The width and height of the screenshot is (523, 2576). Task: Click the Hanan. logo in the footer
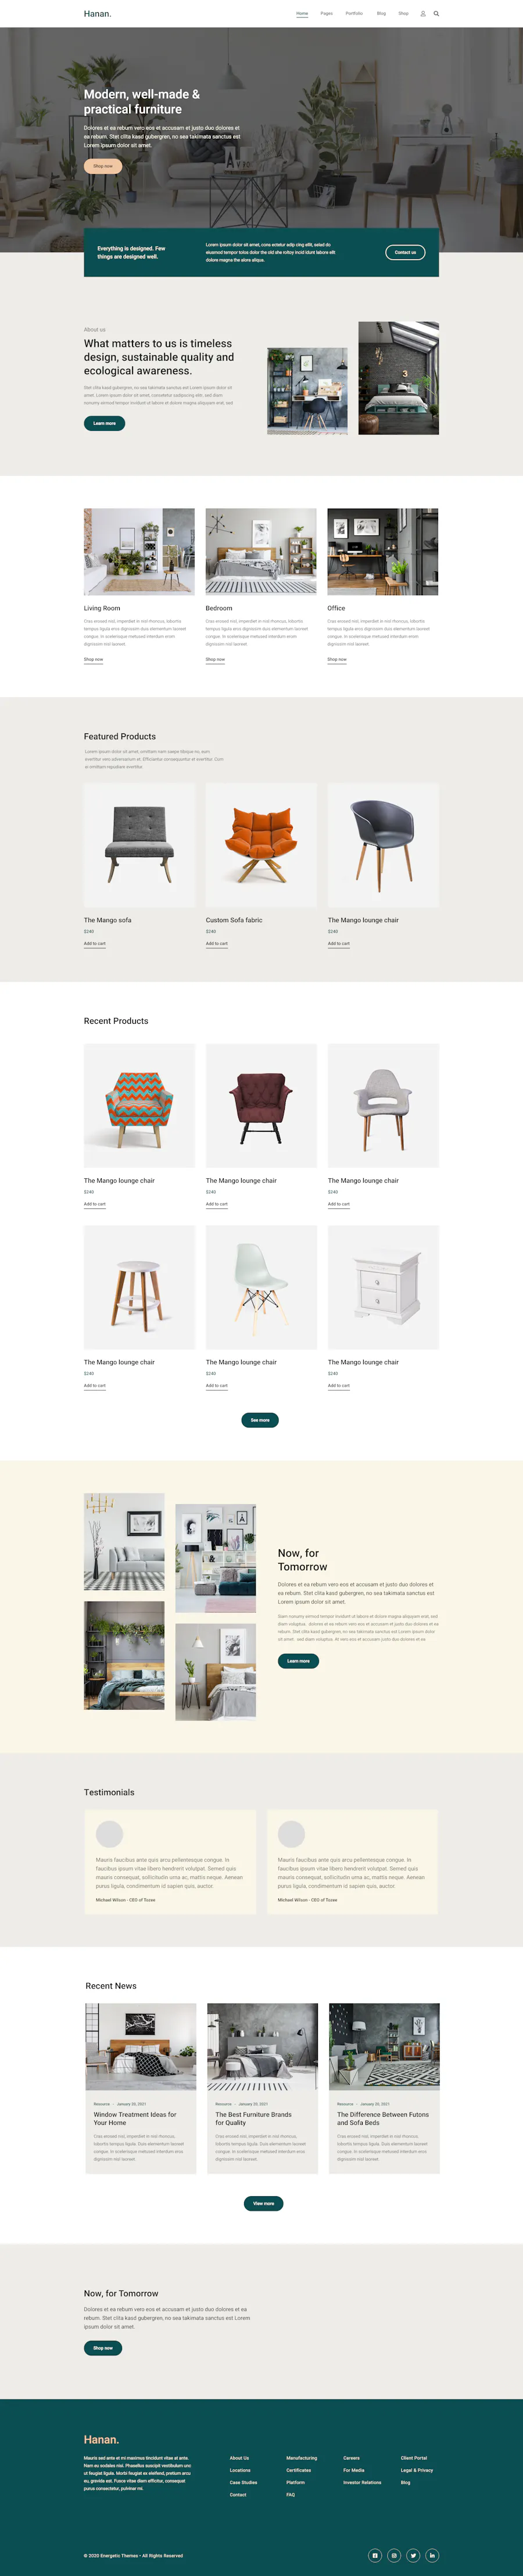(x=101, y=2439)
